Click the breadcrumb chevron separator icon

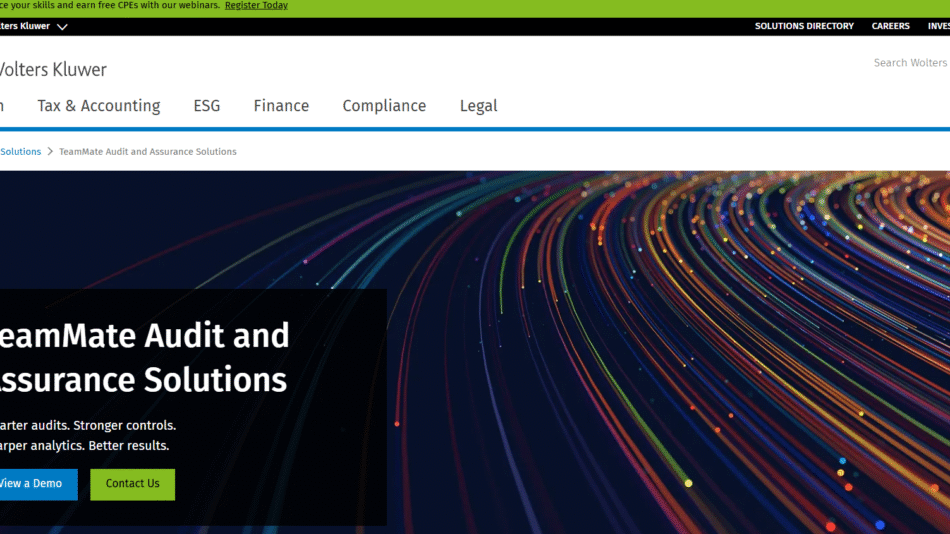tap(50, 152)
